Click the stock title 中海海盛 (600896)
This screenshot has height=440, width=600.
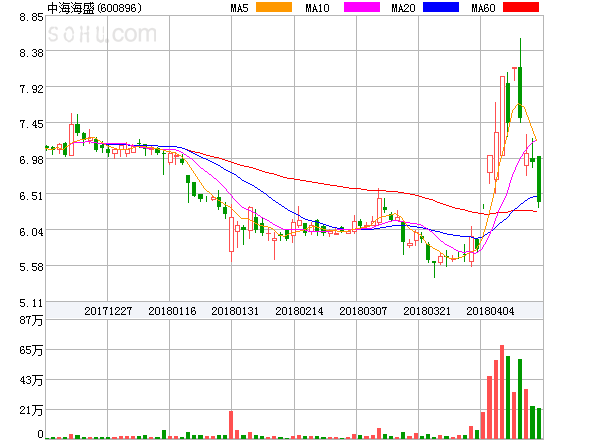(x=94, y=8)
